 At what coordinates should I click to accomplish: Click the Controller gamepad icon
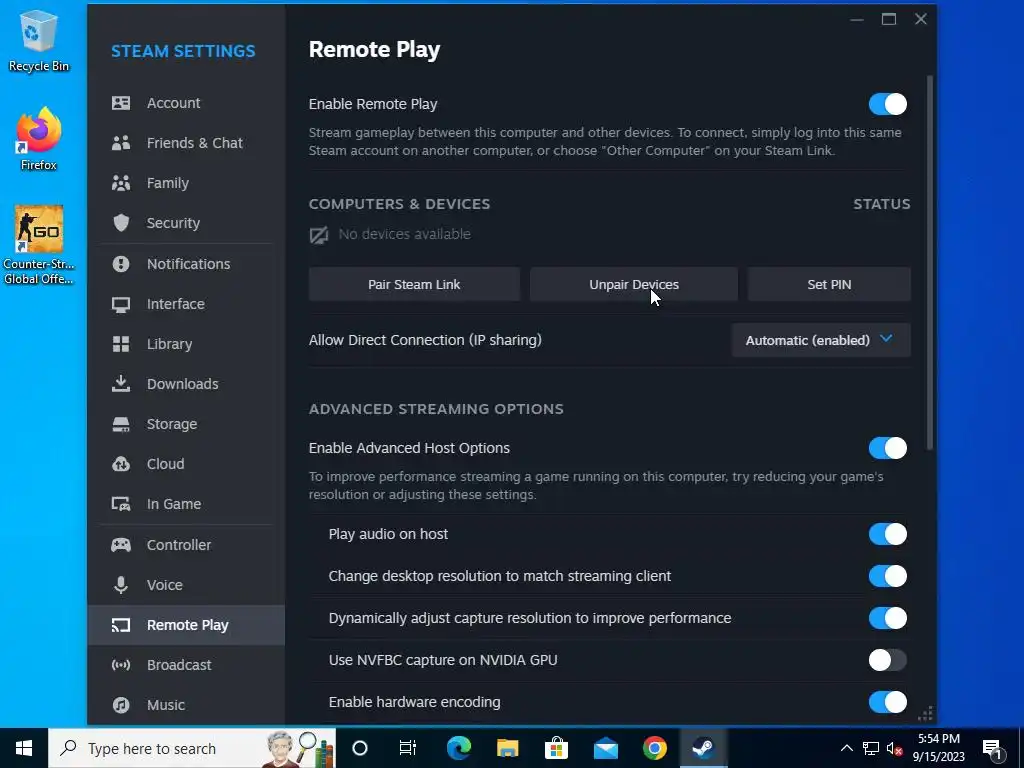(x=121, y=545)
